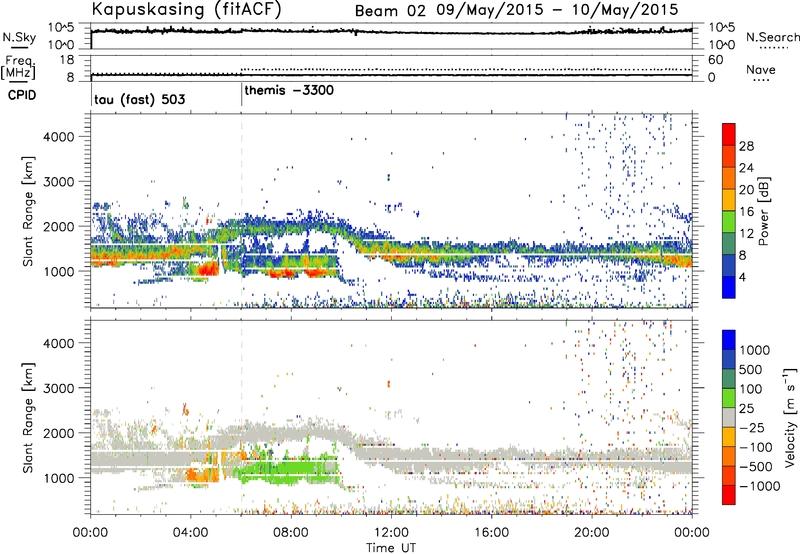Click the 'Slant Range [km]' label of power panel
The height and width of the screenshot is (554, 800).
coord(28,211)
